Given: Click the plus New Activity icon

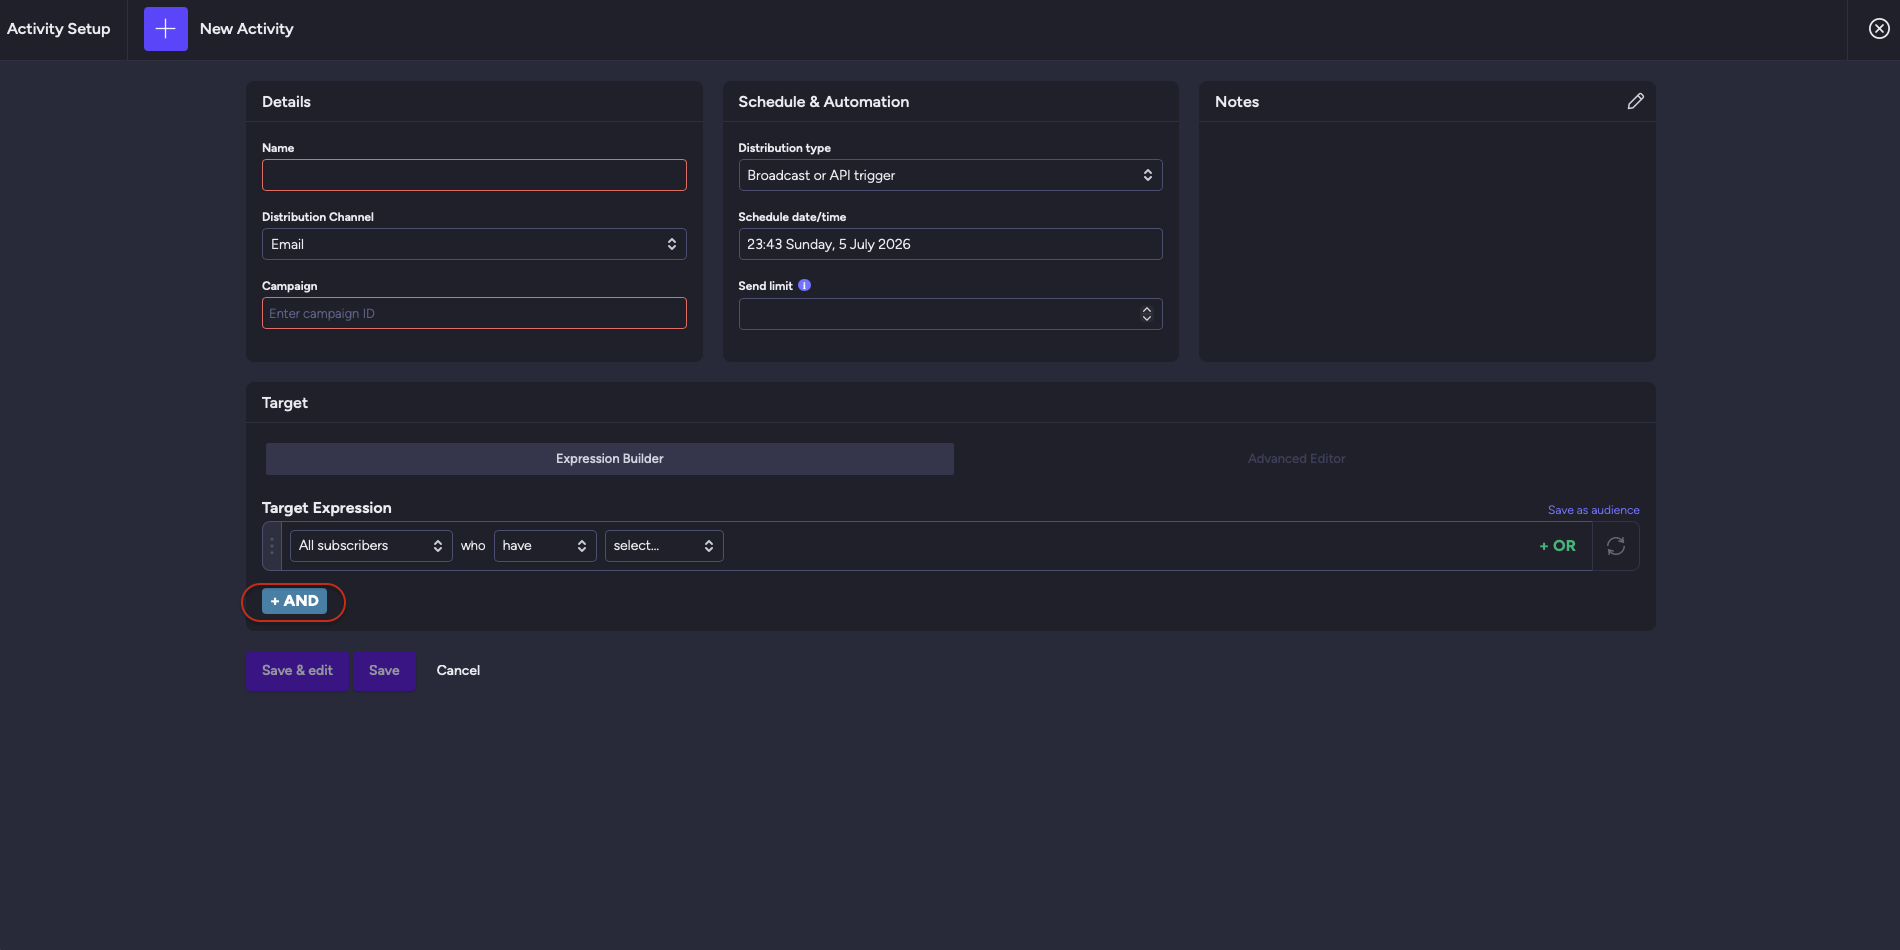Looking at the screenshot, I should [166, 29].
